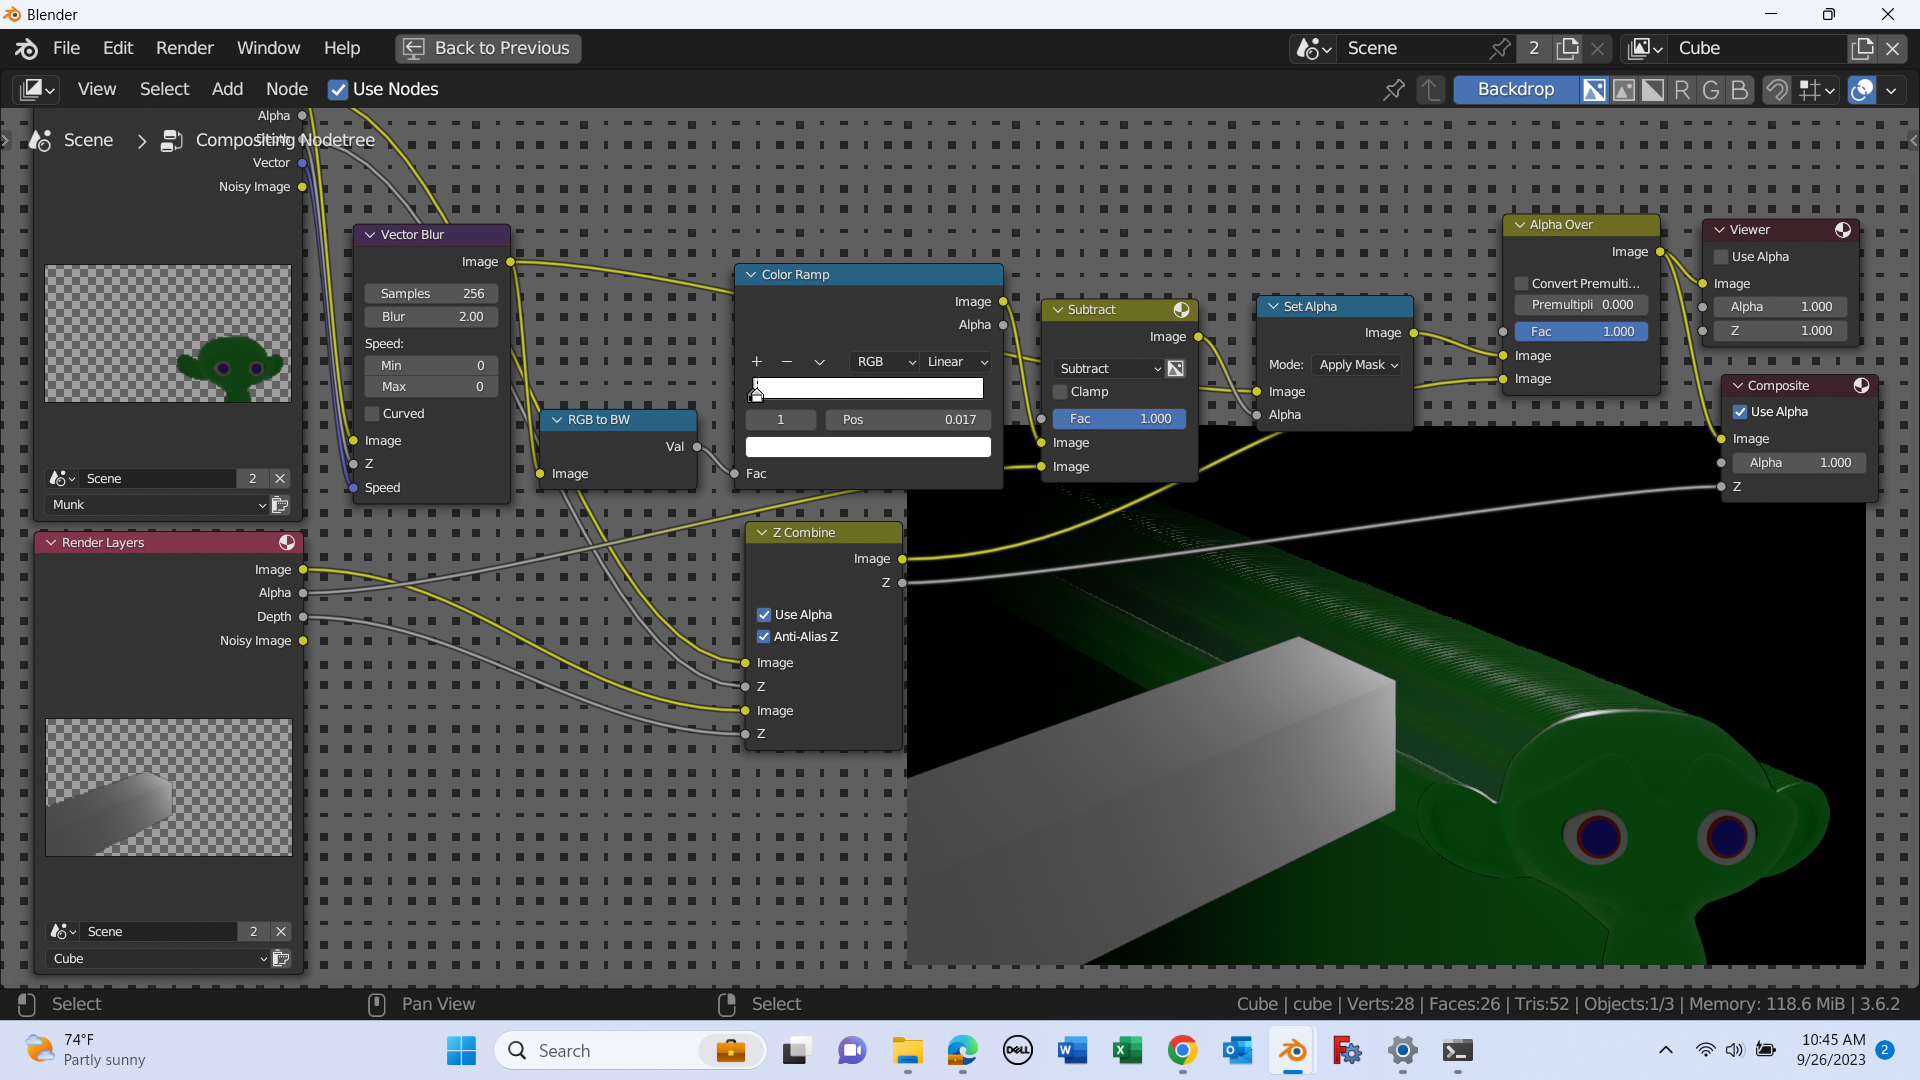The height and width of the screenshot is (1080, 1920).
Task: Disable Use Alpha in Z Combine node
Action: (764, 615)
